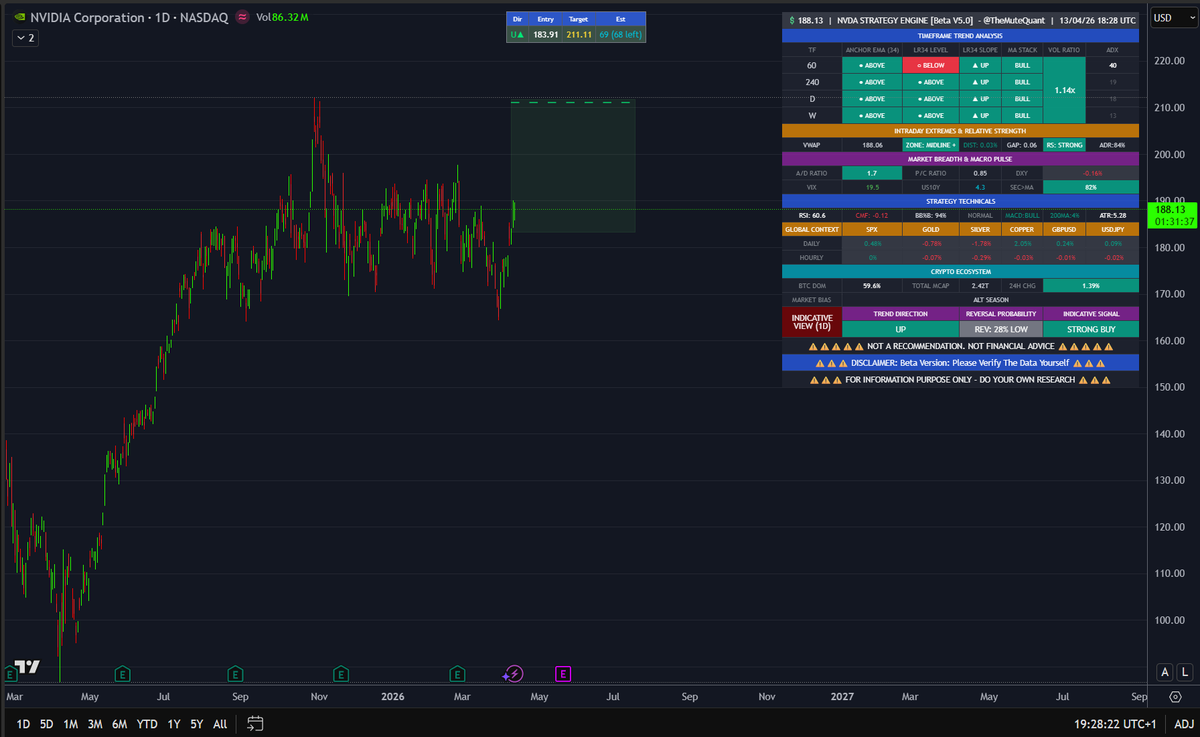Click the NVIDIA logo beside the symbol name
This screenshot has width=1200, height=737.
(x=19, y=17)
